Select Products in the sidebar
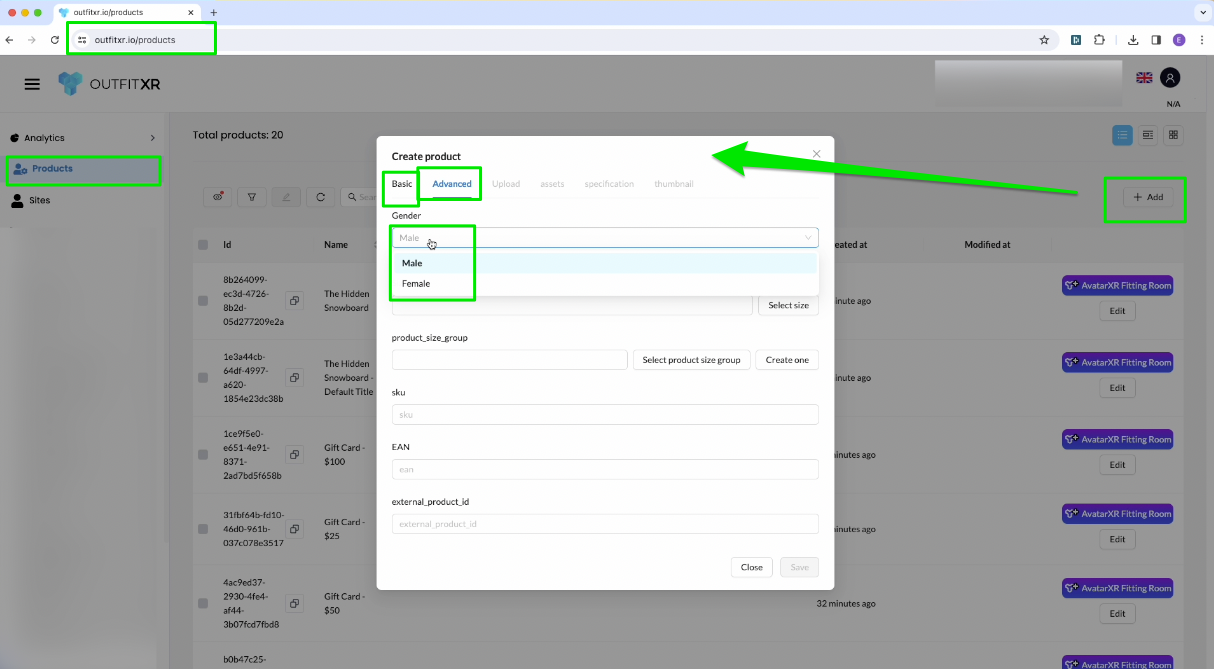 tap(83, 169)
